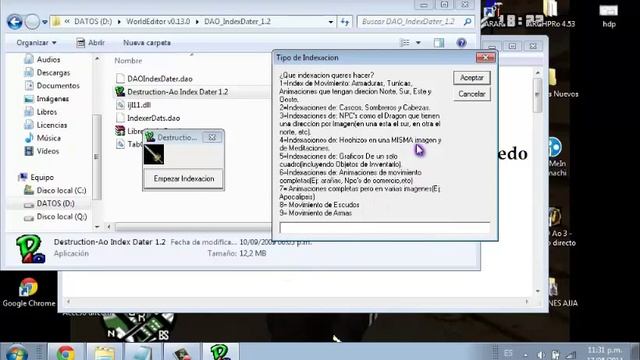Open the view options dropdown arrow
Image resolution: width=640 pixels, height=360 pixels.
[x=418, y=42]
